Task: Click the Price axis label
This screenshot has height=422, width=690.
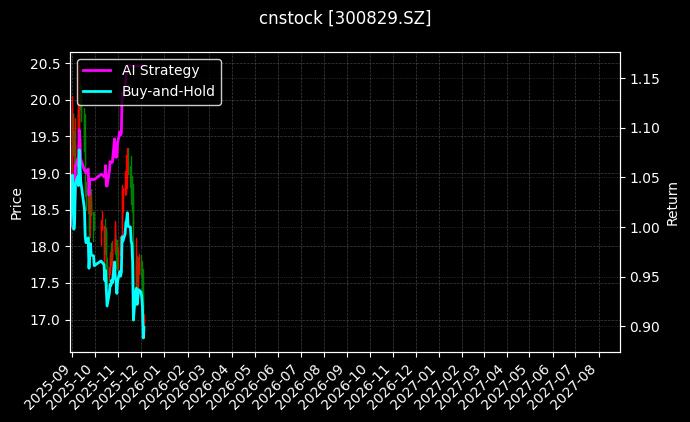Action: pyautogui.click(x=16, y=204)
